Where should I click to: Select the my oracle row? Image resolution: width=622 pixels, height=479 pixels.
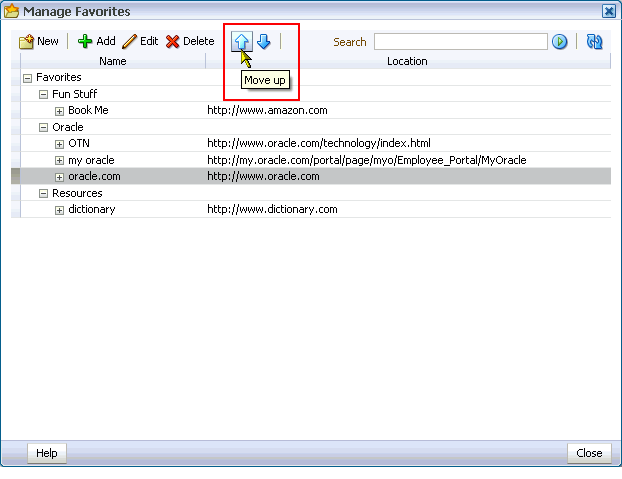click(91, 160)
